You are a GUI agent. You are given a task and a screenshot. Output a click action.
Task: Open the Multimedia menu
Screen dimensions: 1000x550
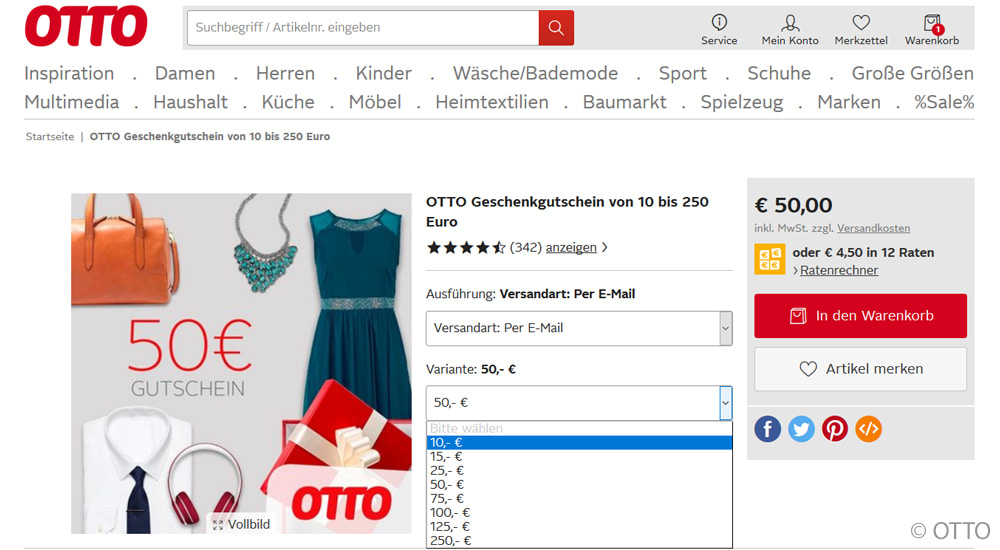click(71, 102)
